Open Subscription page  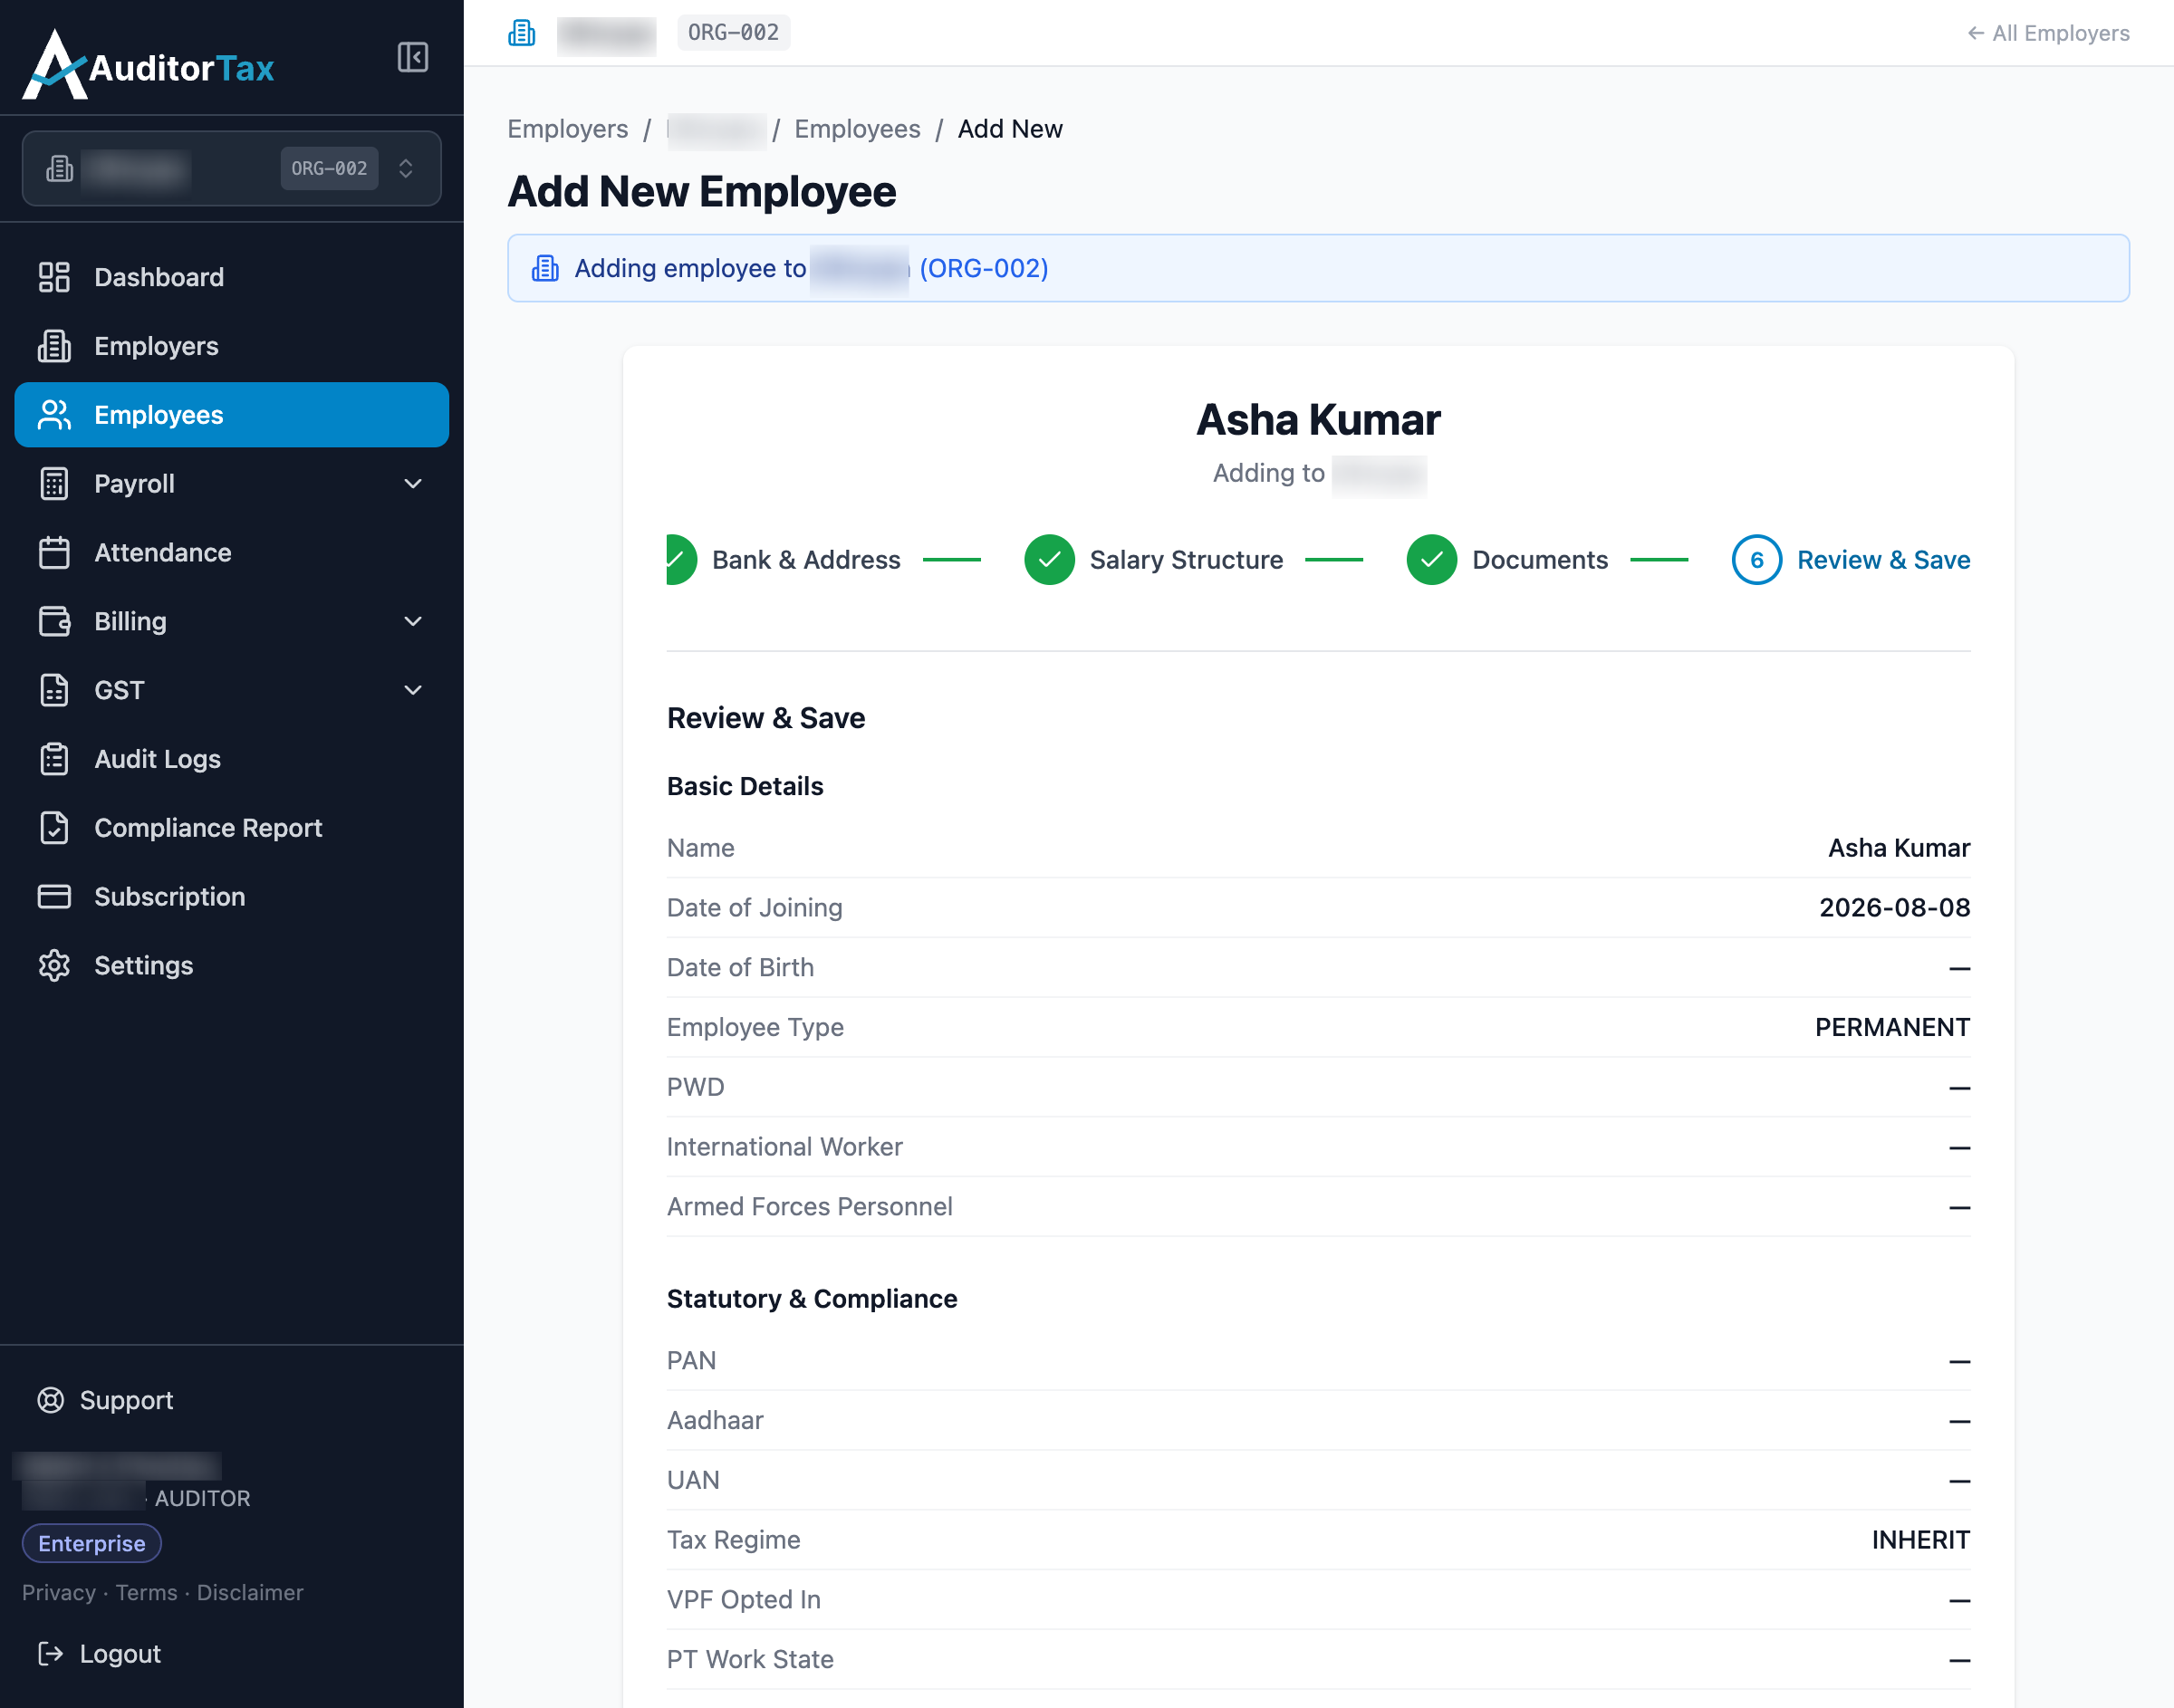coord(231,897)
